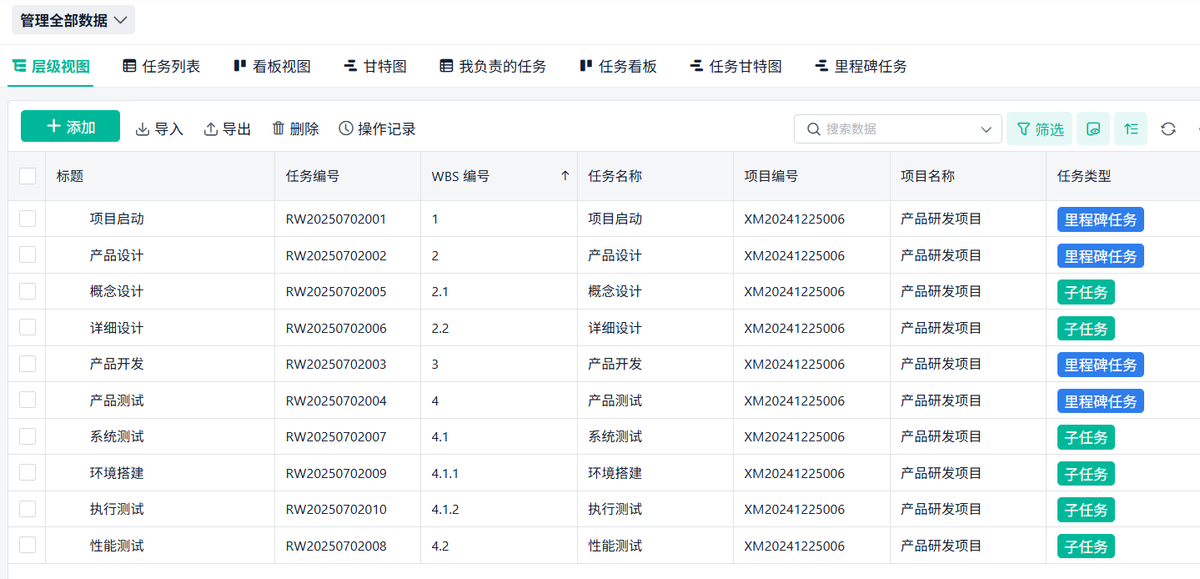The width and height of the screenshot is (1200, 579).
Task: Check the 项目启动 row checkbox
Action: pos(27,219)
